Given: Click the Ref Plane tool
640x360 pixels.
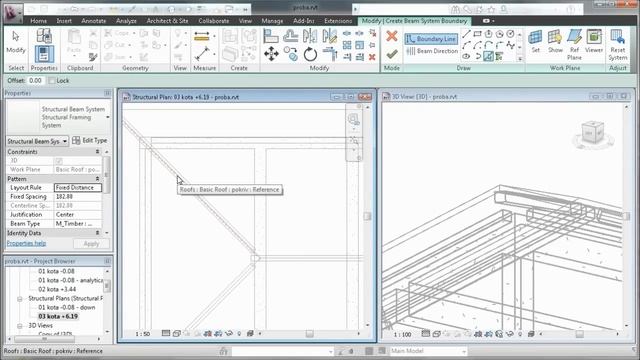Looking at the screenshot, I should (574, 44).
